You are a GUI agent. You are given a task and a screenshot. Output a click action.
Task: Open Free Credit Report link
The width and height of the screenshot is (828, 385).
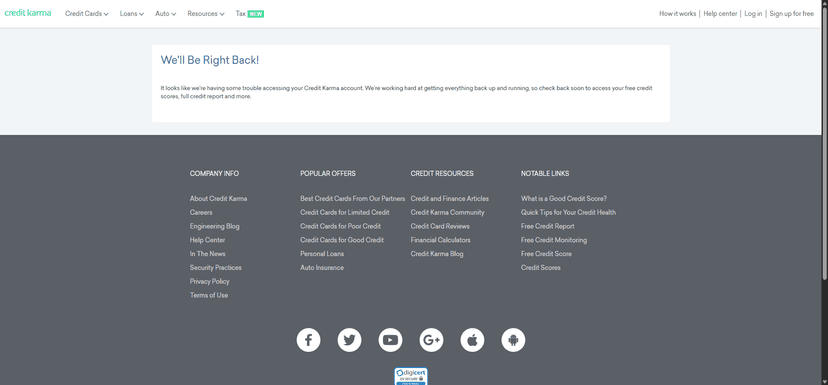[x=548, y=226]
